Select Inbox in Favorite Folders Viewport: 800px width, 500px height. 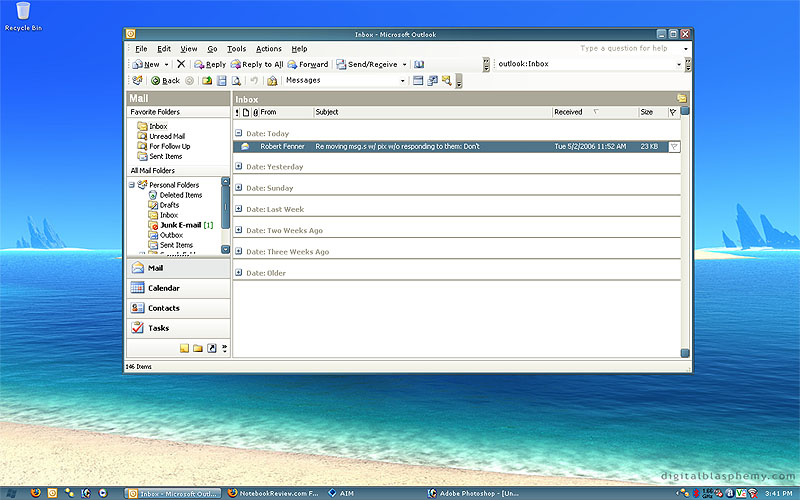point(152,126)
